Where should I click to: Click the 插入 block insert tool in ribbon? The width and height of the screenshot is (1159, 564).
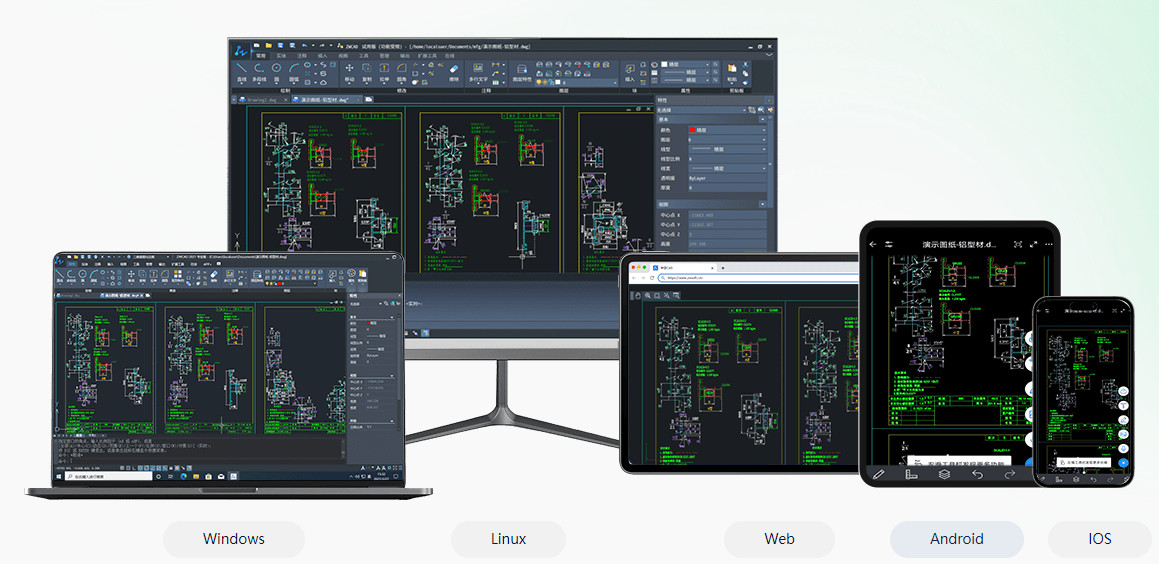point(630,72)
